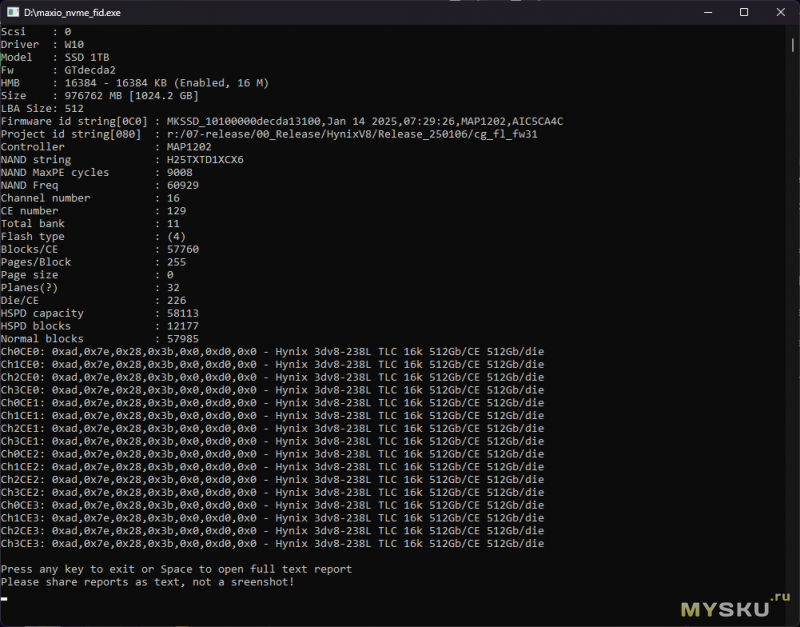The height and width of the screenshot is (627, 800).
Task: Minimize the maxio_nvme_fid.exe window
Action: (708, 12)
